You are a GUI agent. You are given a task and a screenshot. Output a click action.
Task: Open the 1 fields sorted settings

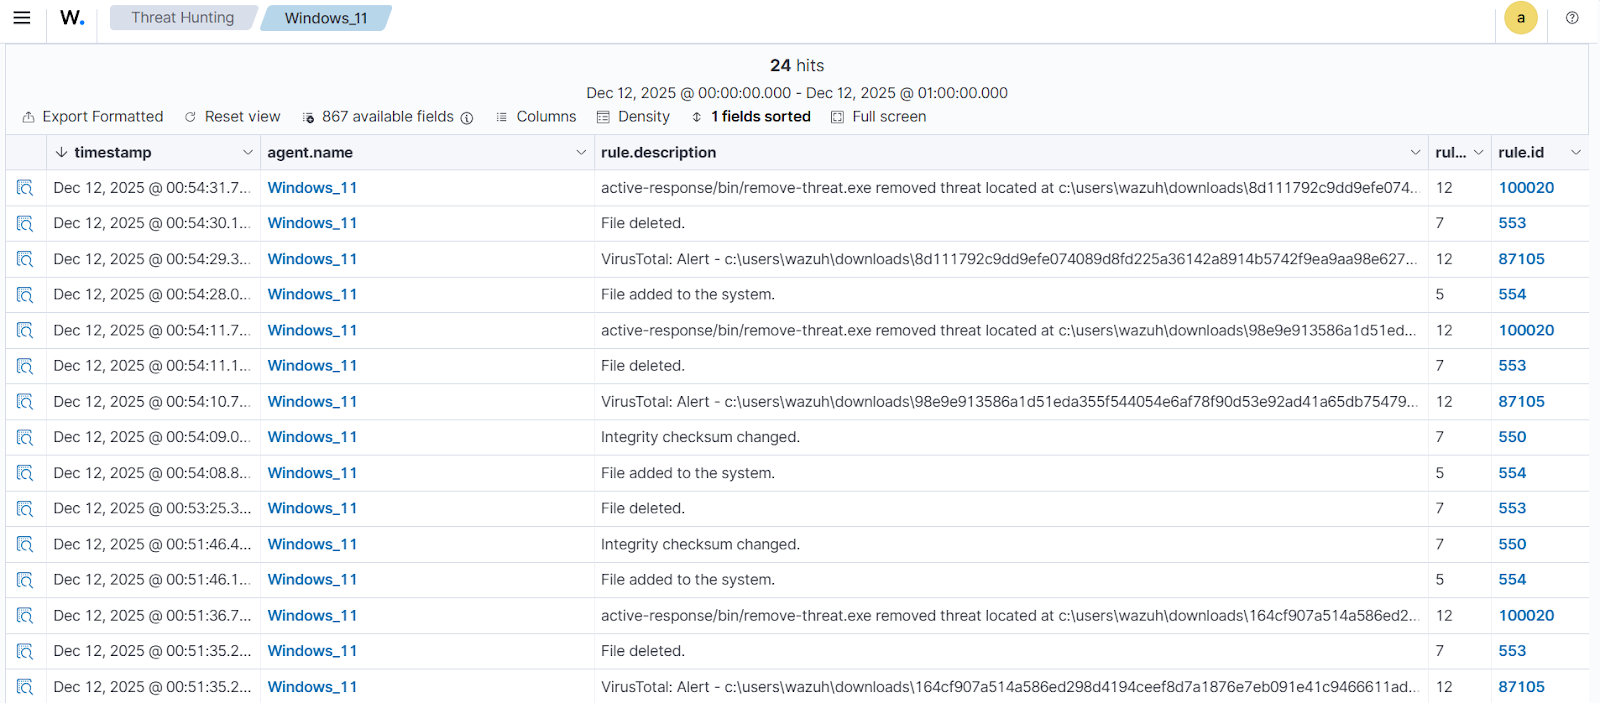pos(751,117)
